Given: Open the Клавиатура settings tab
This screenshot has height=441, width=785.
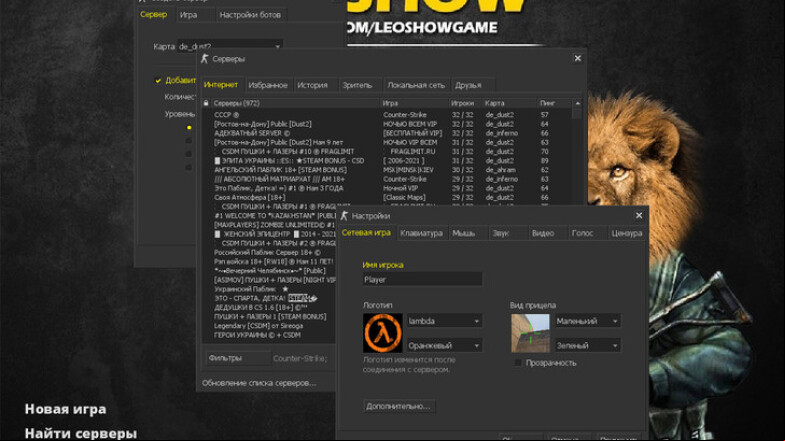Looking at the screenshot, I should [422, 233].
